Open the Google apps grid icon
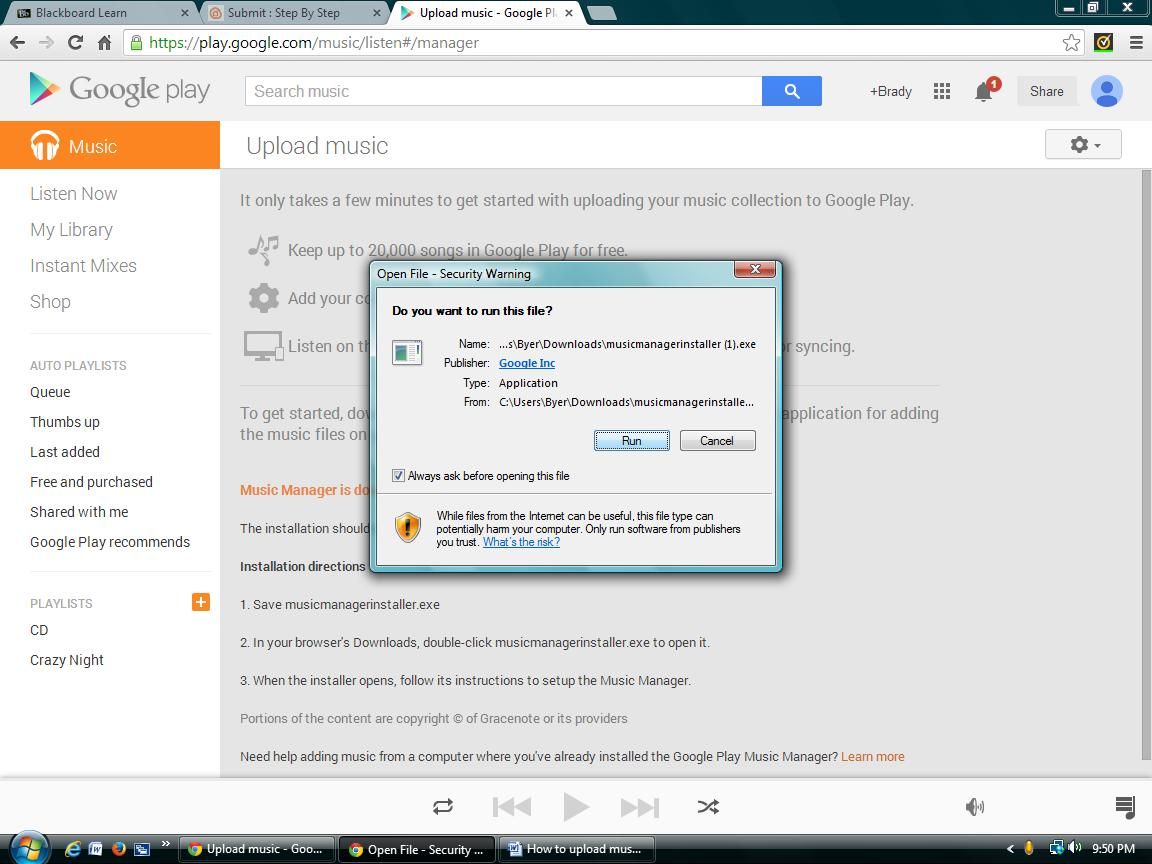Image resolution: width=1152 pixels, height=864 pixels. pos(941,91)
